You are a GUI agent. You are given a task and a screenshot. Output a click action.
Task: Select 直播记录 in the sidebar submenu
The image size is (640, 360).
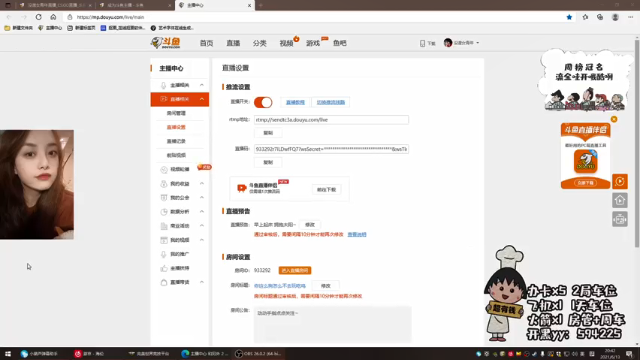tap(176, 141)
